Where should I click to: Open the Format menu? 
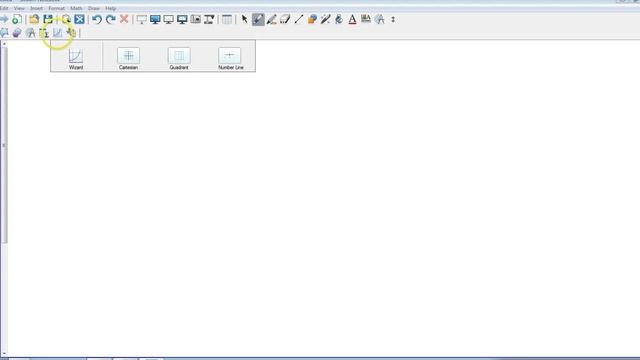pos(56,8)
